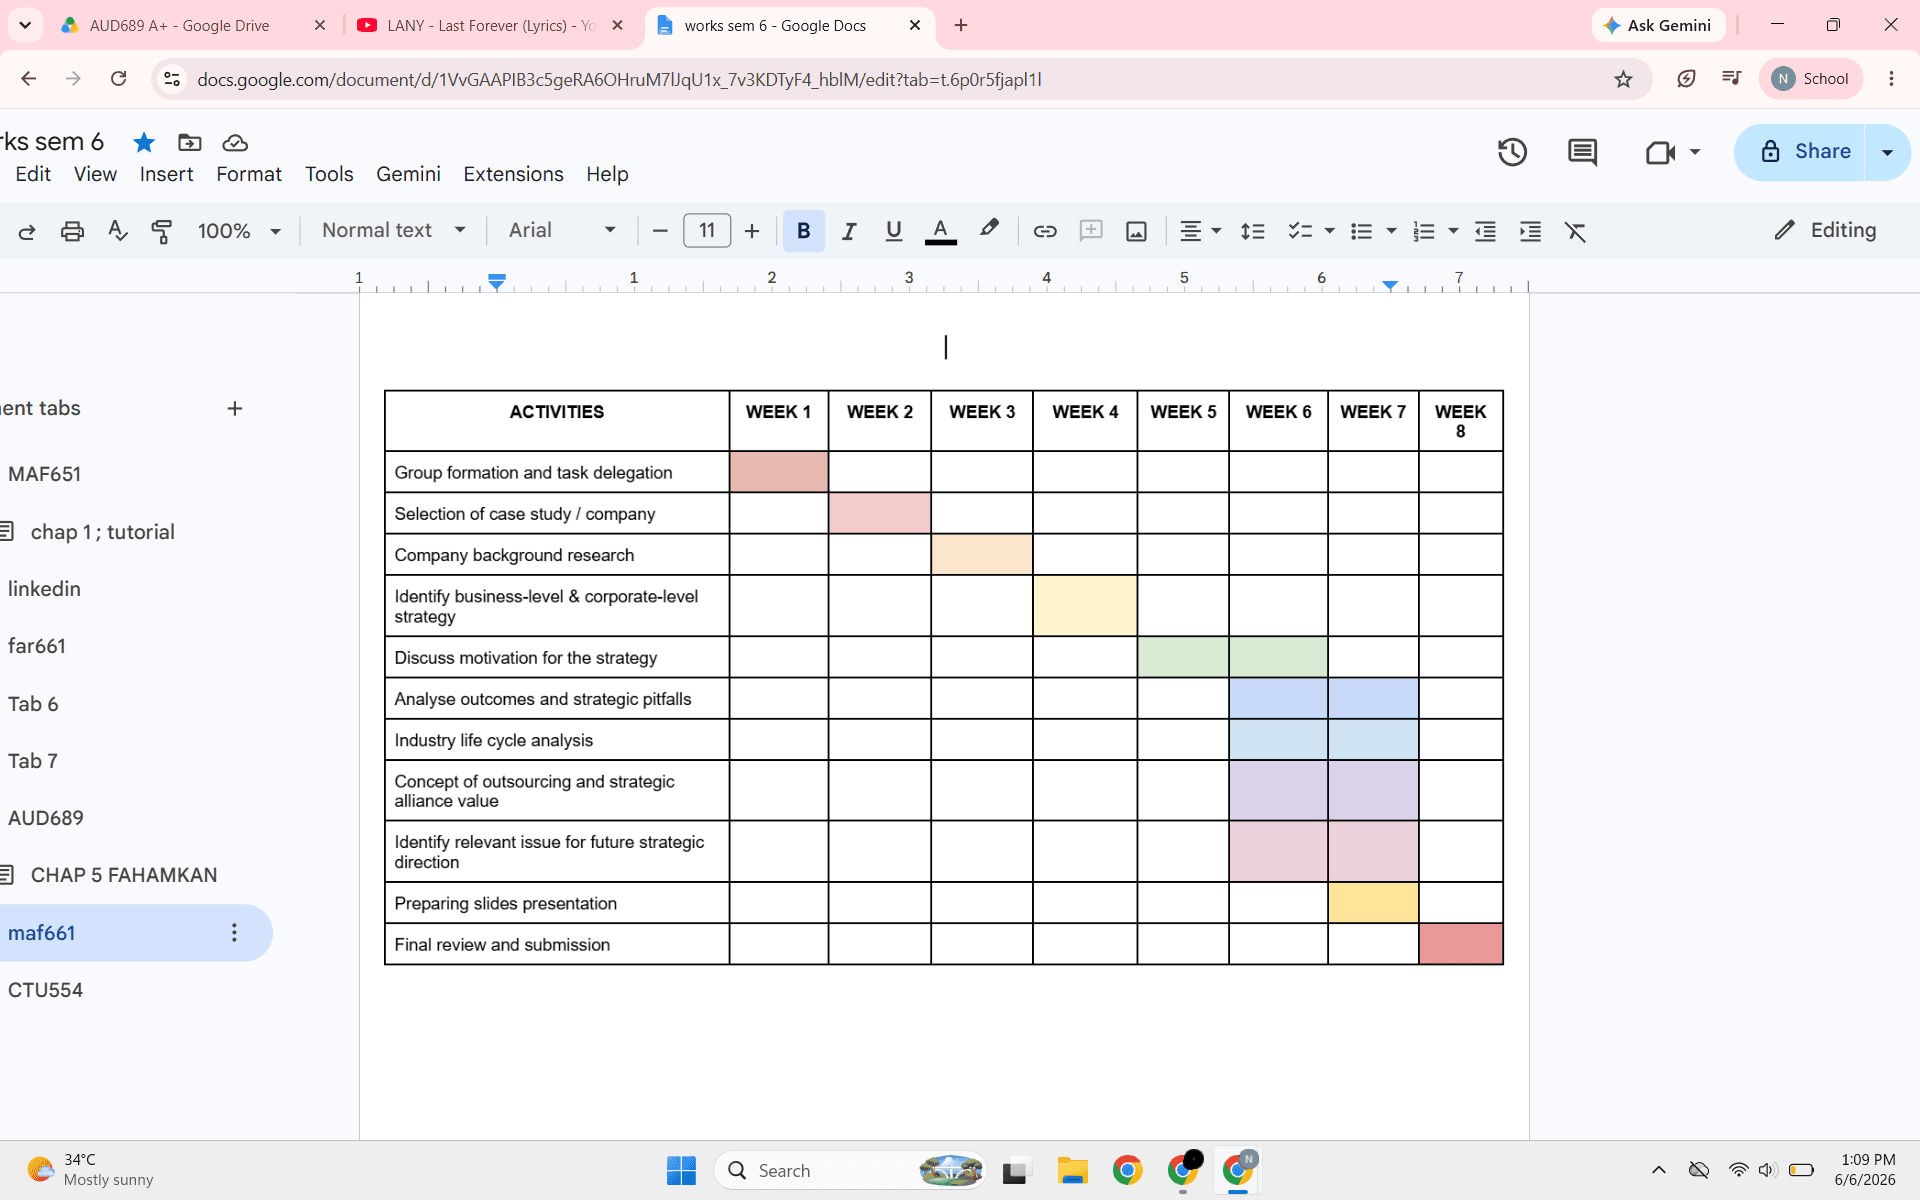
Task: Click the insert image icon
Action: pyautogui.click(x=1136, y=231)
